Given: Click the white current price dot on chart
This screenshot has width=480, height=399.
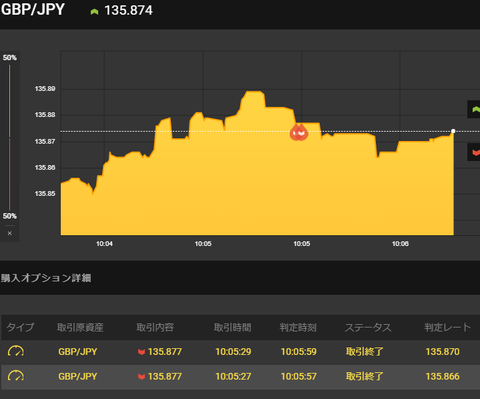Looking at the screenshot, I should pyautogui.click(x=453, y=131).
